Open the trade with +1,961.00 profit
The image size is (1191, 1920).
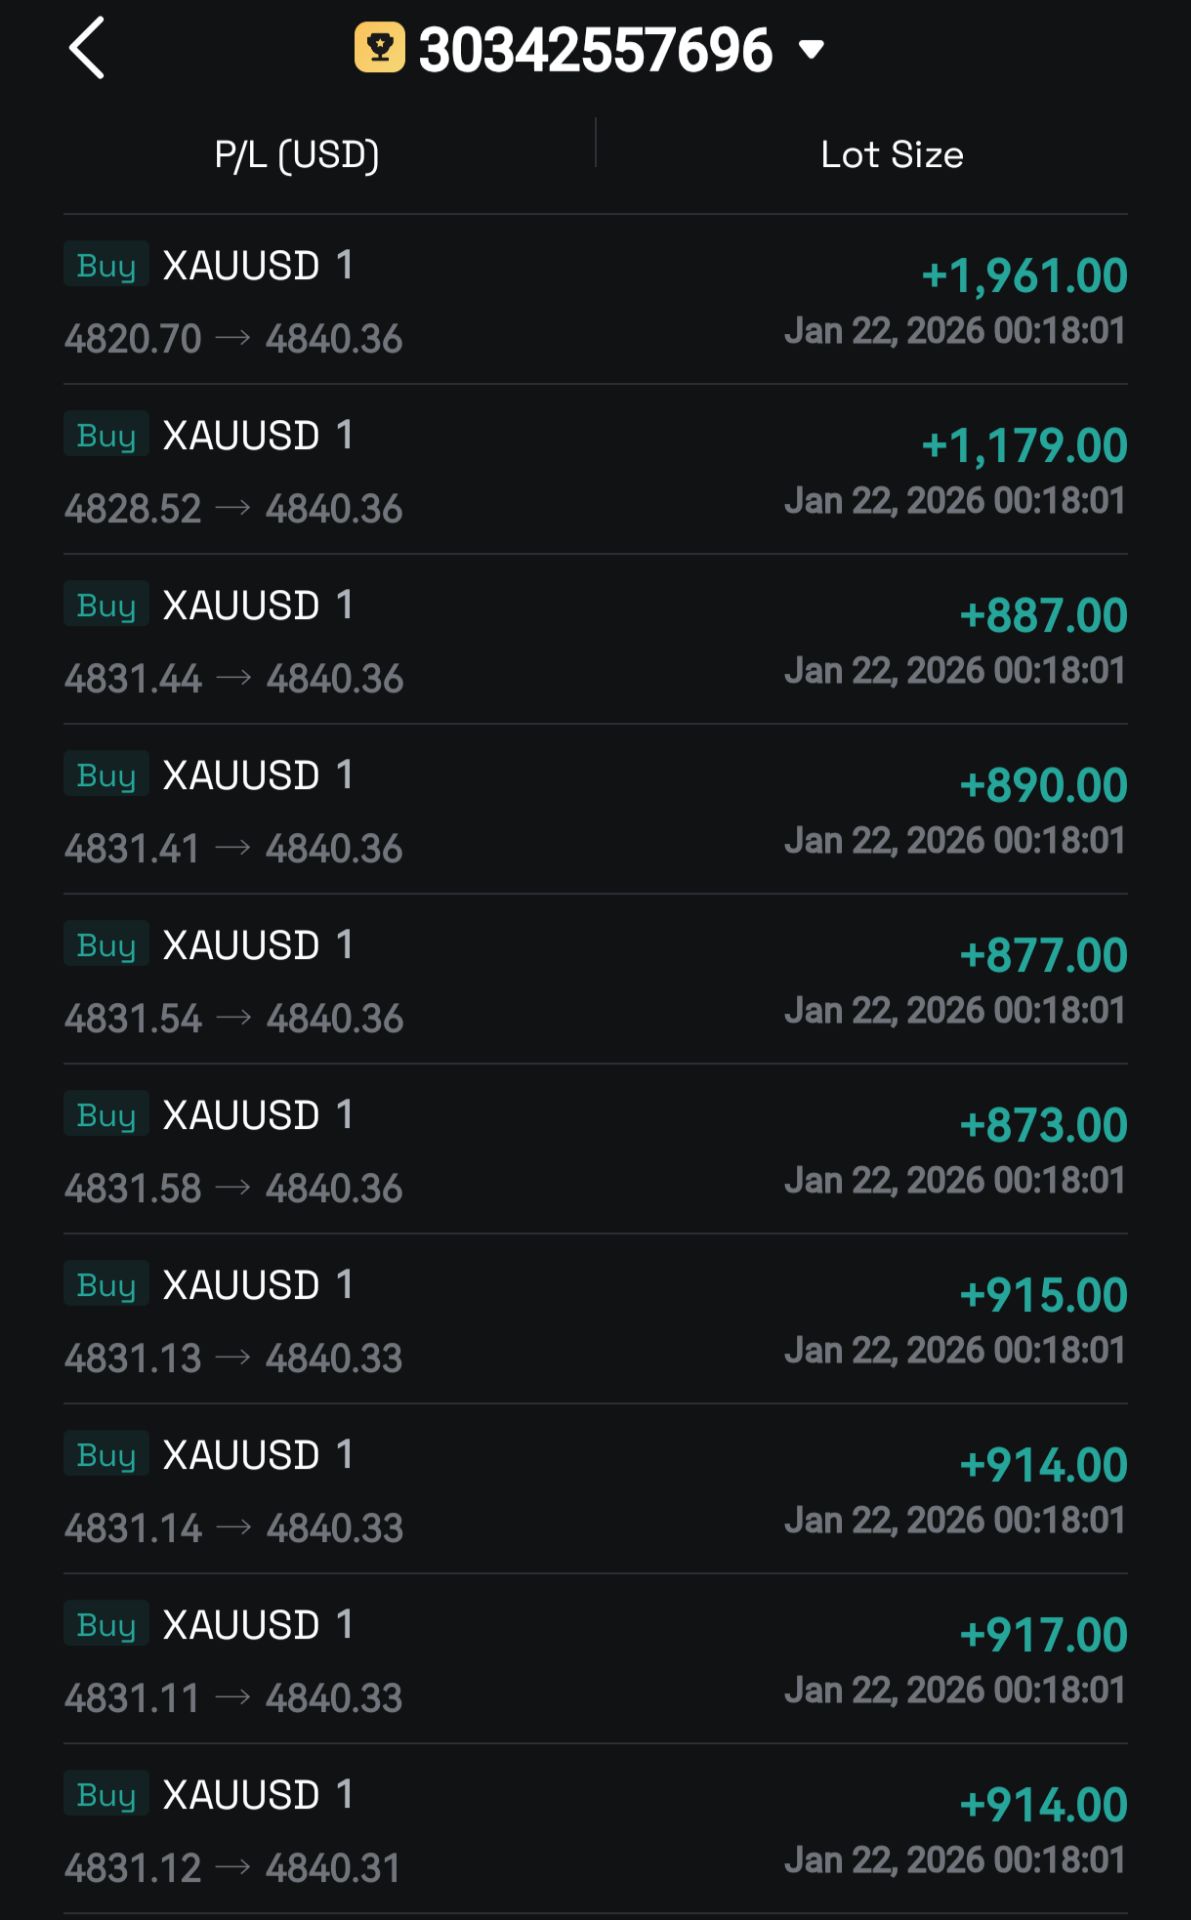1023,276
